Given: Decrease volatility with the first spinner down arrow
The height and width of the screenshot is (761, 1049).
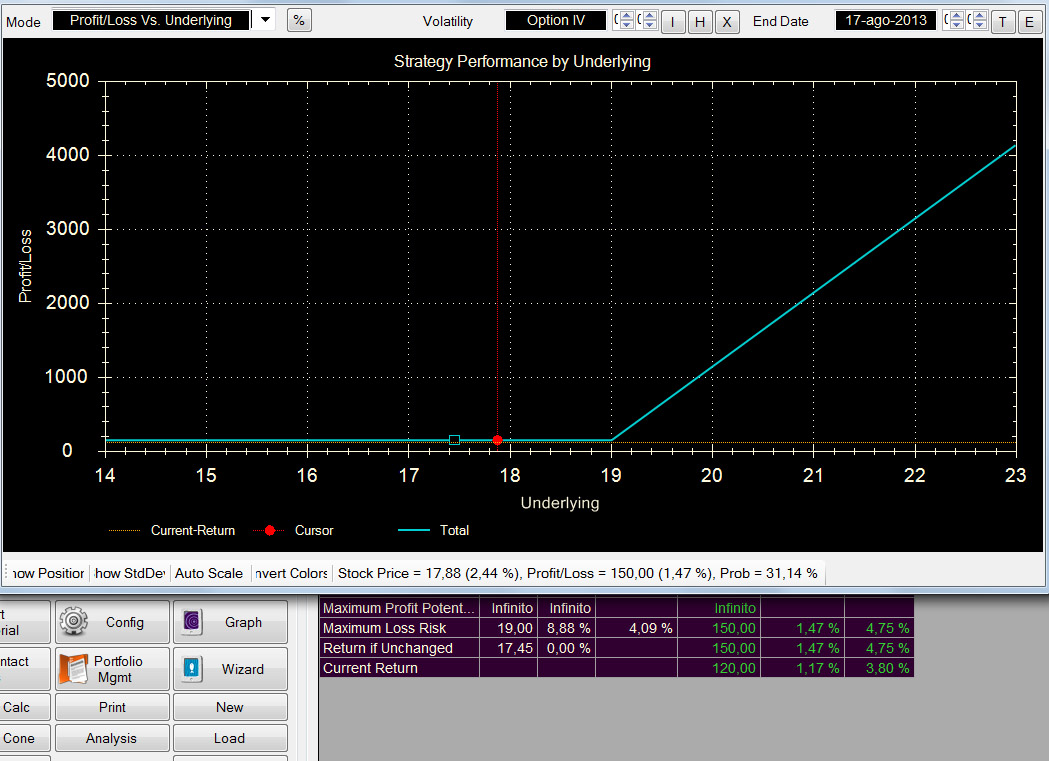Looking at the screenshot, I should [x=627, y=25].
